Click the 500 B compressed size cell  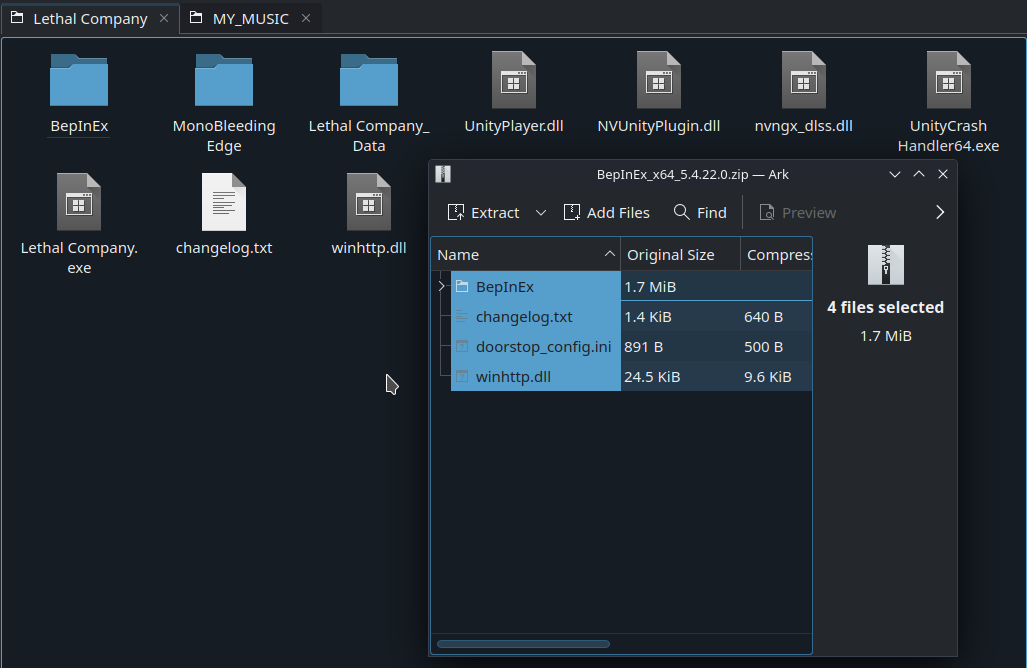[x=764, y=347]
